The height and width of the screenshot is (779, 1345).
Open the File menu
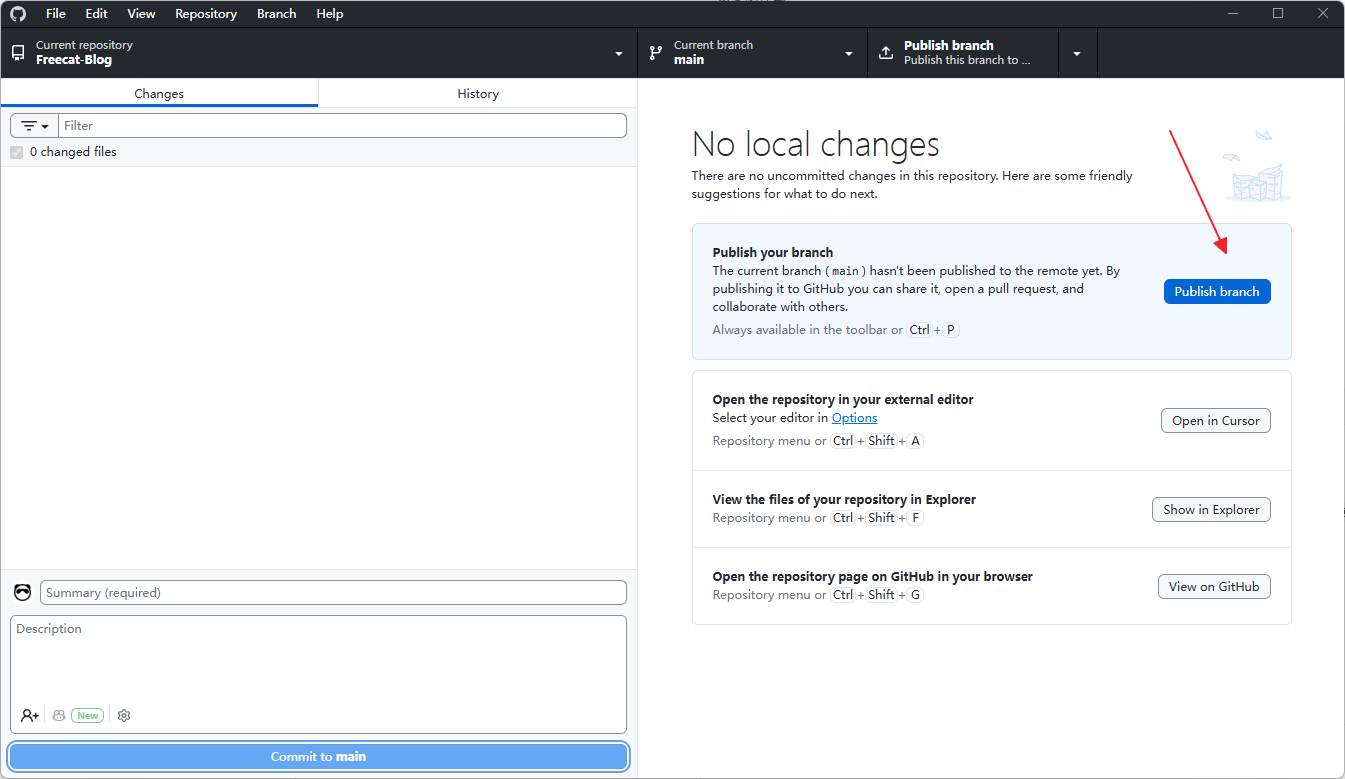(56, 14)
